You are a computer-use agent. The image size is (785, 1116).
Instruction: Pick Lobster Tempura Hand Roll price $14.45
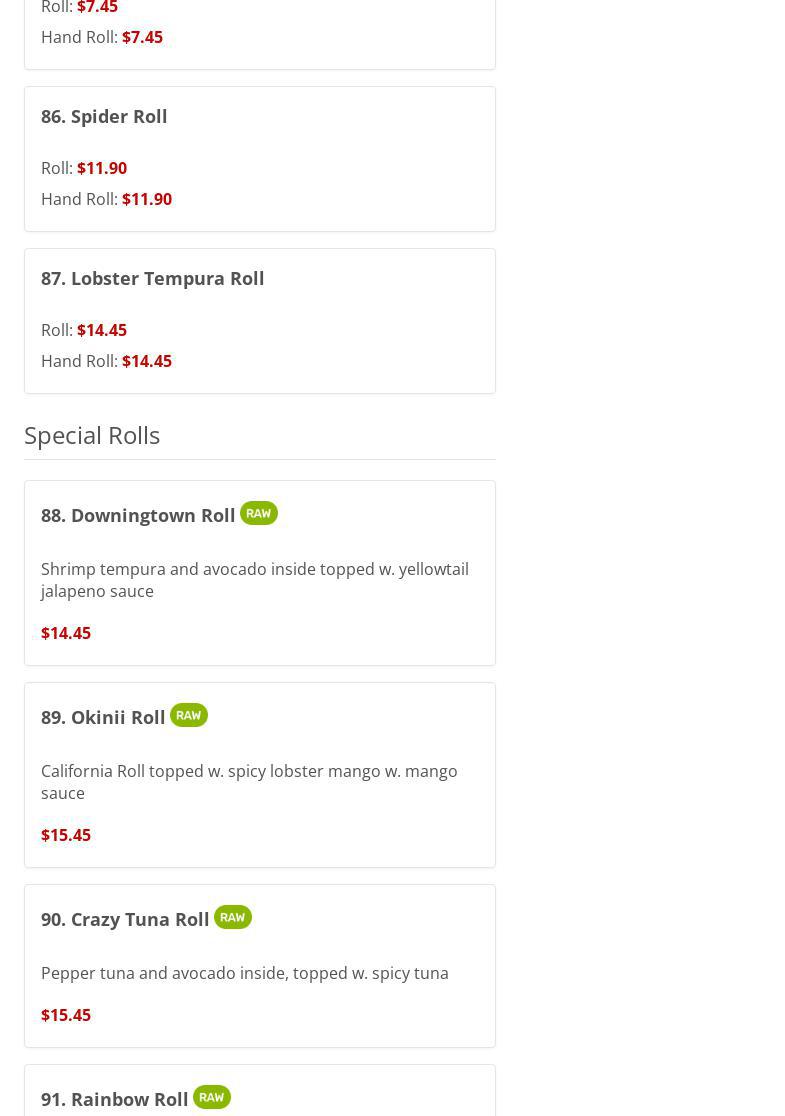tap(147, 361)
